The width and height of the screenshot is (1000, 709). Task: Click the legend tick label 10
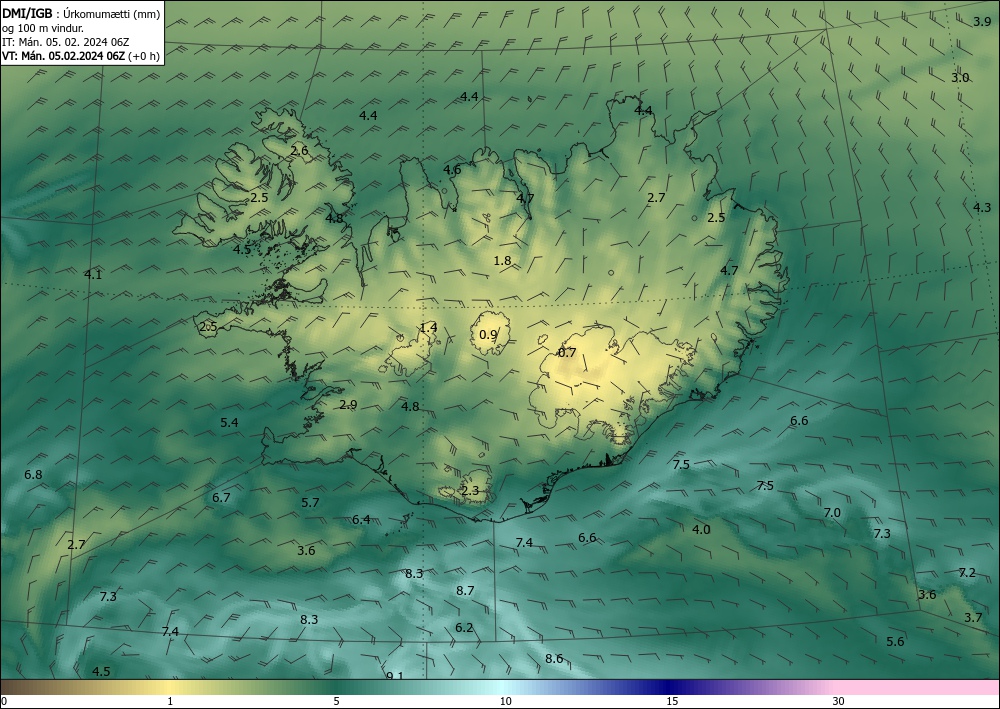[506, 701]
